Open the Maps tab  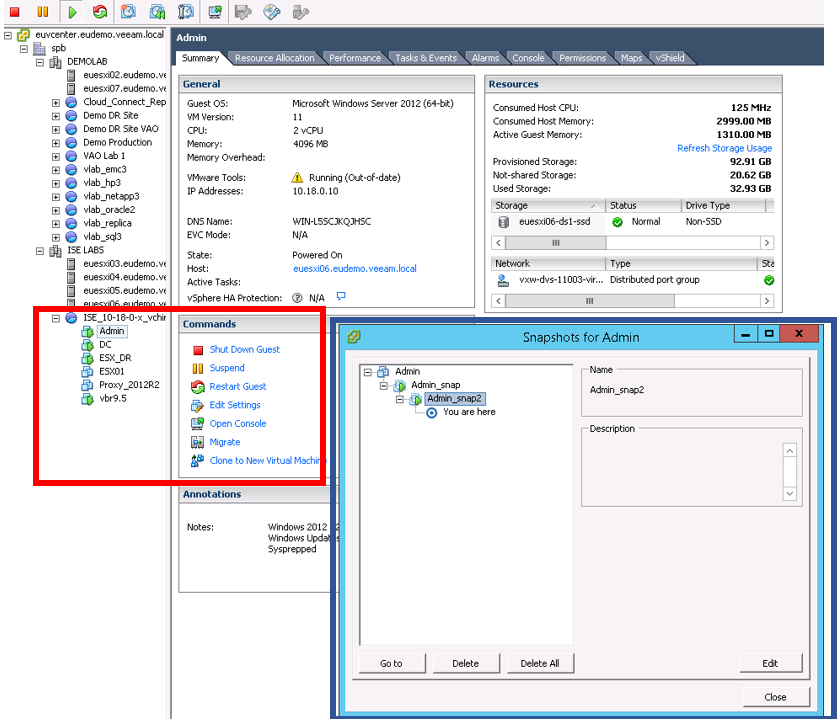point(631,58)
